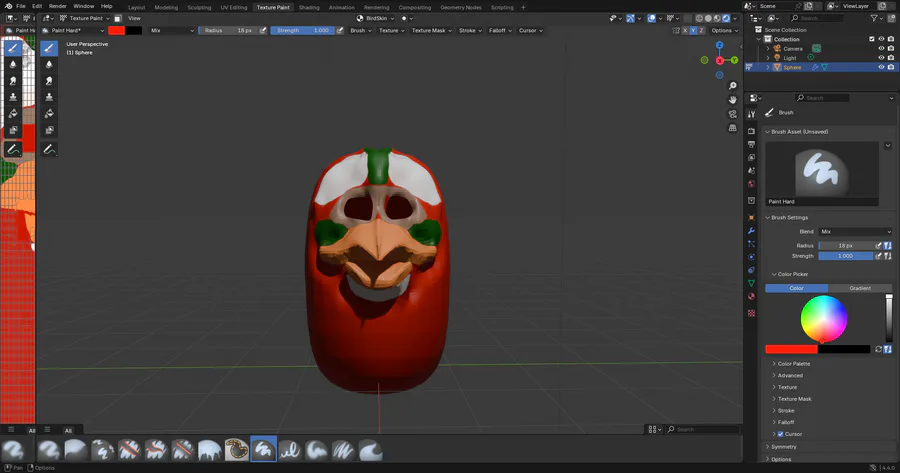The width and height of the screenshot is (900, 473).
Task: Switch to the Geometry Nodes workspace tab
Action: (x=461, y=7)
